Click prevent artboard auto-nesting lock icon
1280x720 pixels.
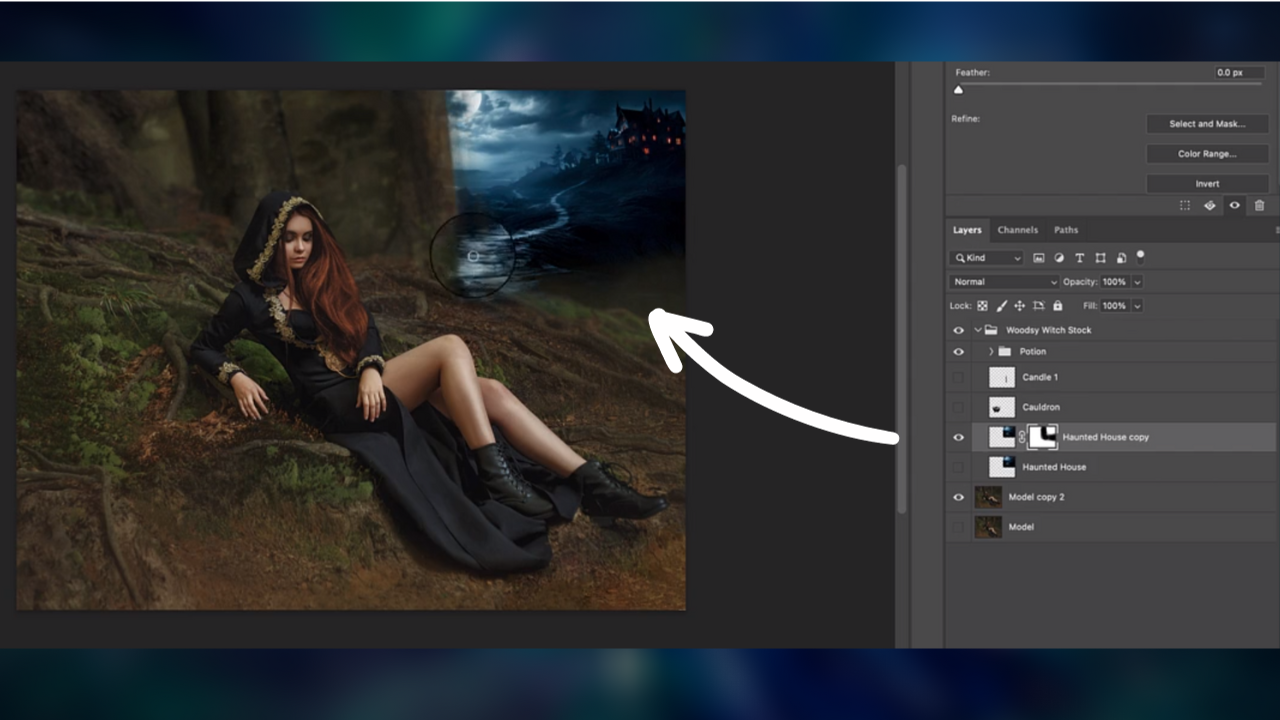[x=1039, y=306]
